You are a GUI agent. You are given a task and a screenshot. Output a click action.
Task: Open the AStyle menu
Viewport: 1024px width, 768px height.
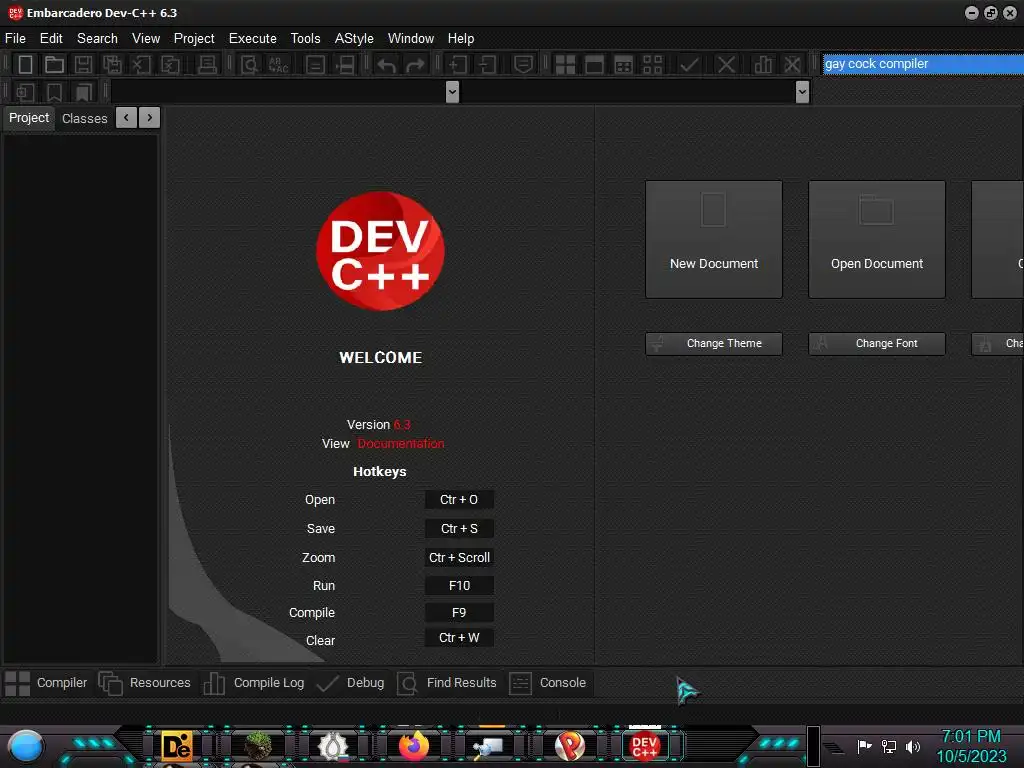pos(354,39)
